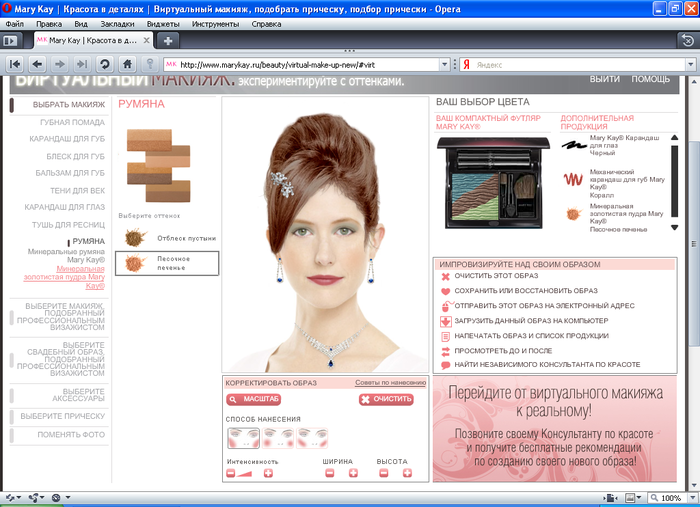Screen dimensions: 700x507
Task: Choose Отблеск пустыни blush shade
Action: (x=167, y=238)
